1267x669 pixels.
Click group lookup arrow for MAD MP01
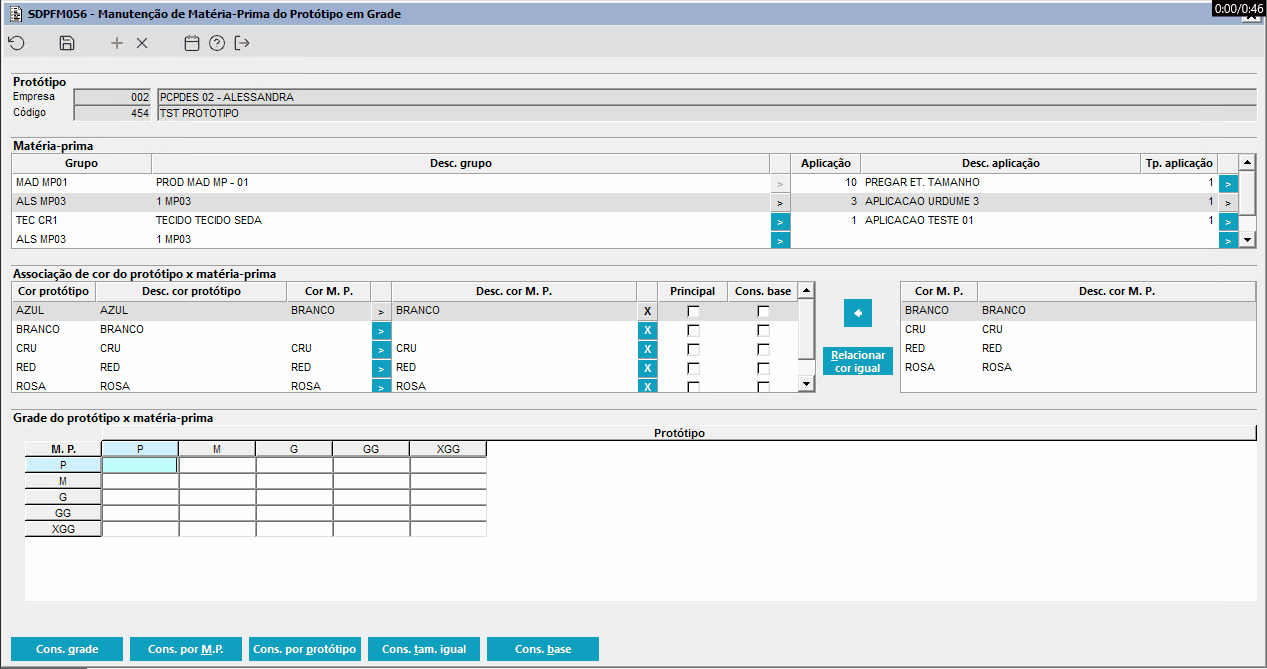pyautogui.click(x=780, y=184)
